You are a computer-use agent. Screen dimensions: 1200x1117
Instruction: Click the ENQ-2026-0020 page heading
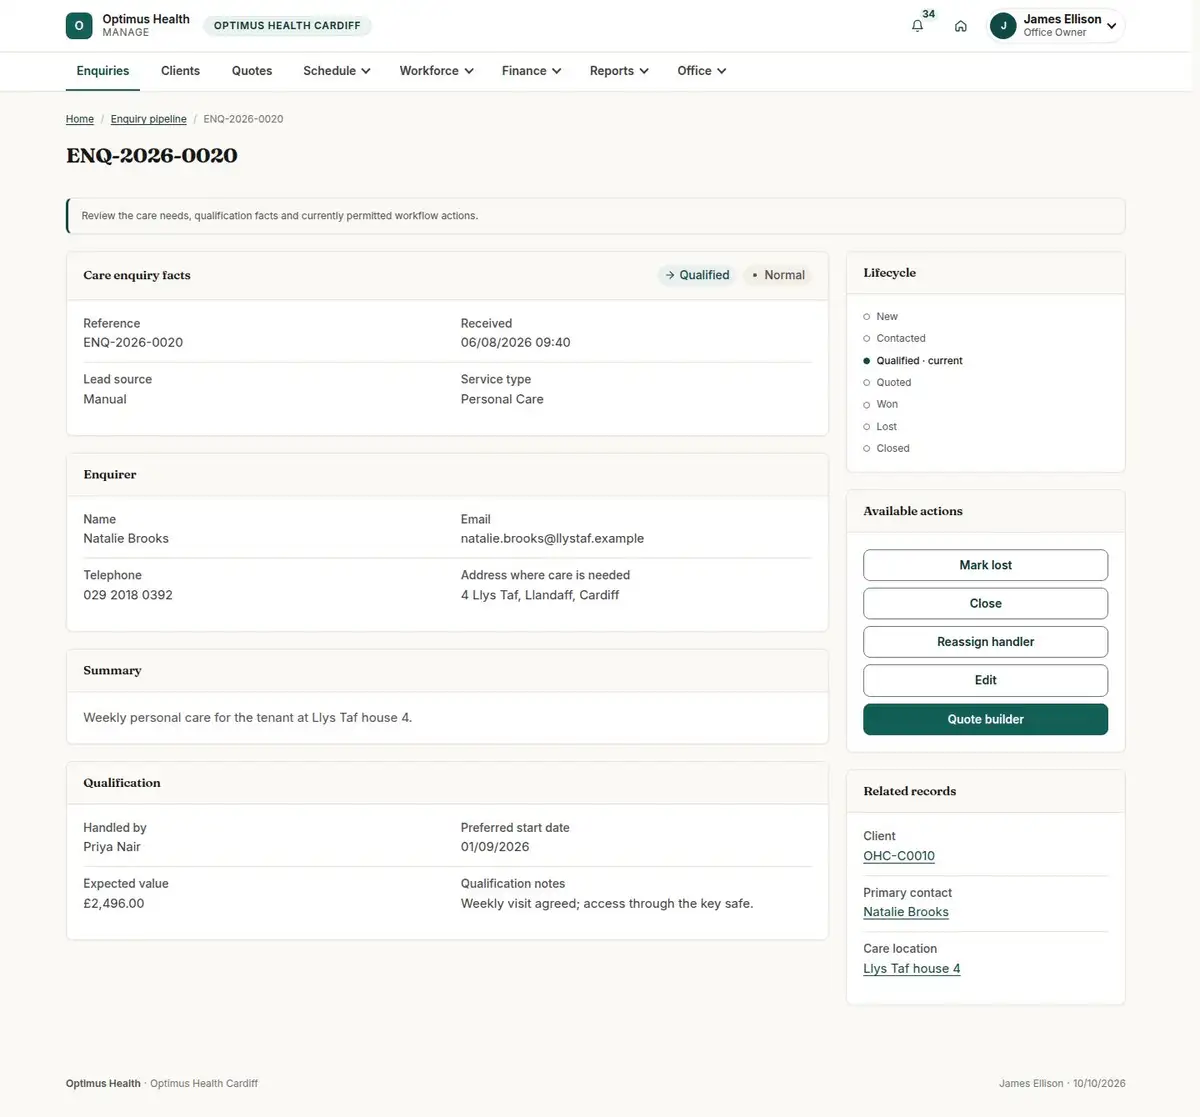pyautogui.click(x=152, y=156)
